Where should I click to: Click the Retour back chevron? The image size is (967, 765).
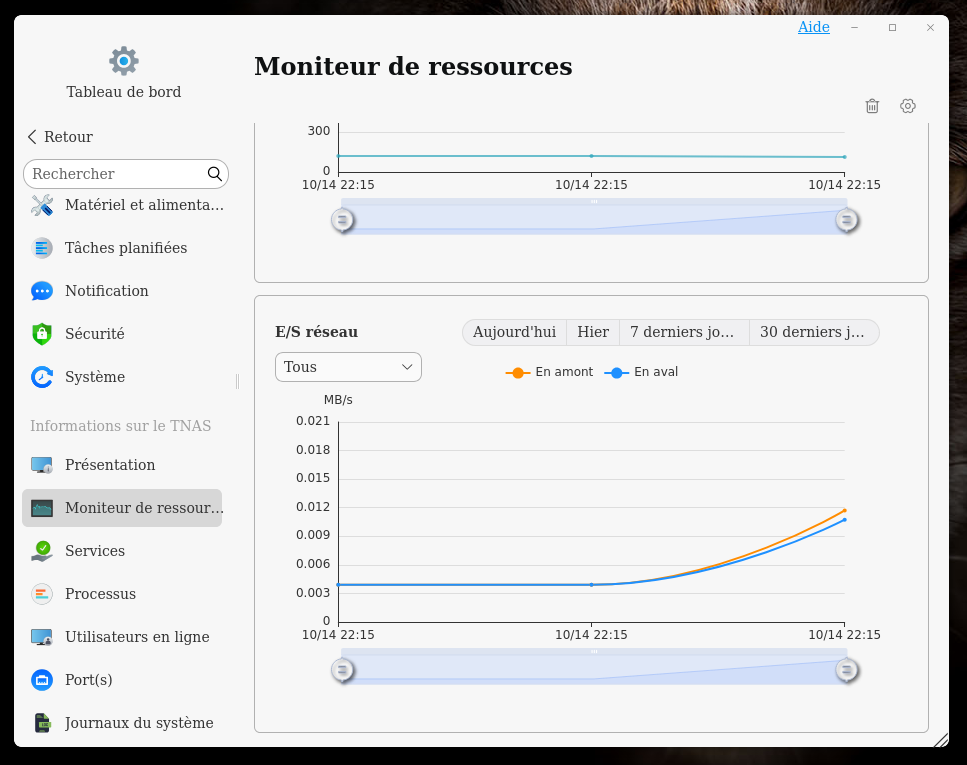click(33, 137)
